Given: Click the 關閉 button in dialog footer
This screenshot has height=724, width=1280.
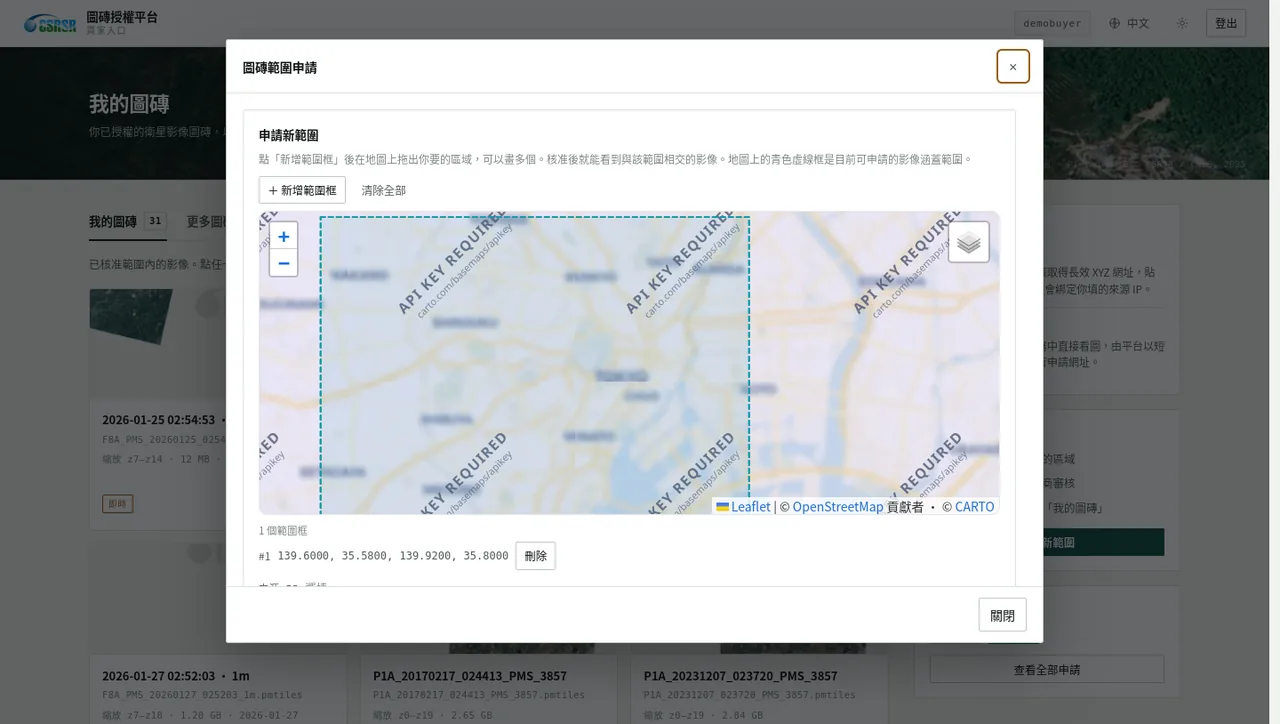Looking at the screenshot, I should [x=1002, y=615].
